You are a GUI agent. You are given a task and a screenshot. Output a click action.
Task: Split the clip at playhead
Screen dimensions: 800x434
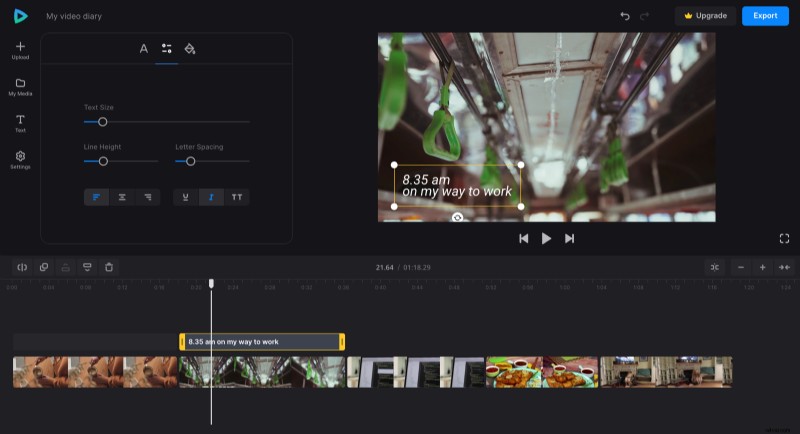coord(22,267)
